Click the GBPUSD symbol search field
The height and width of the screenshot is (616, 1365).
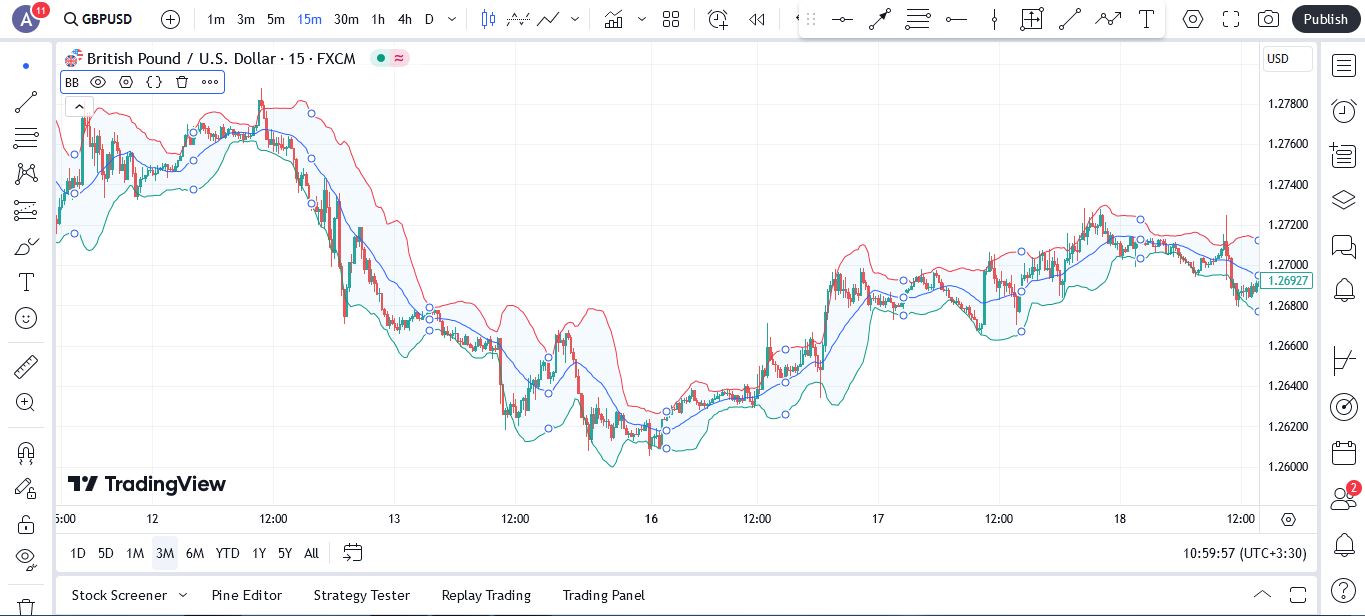coord(98,19)
